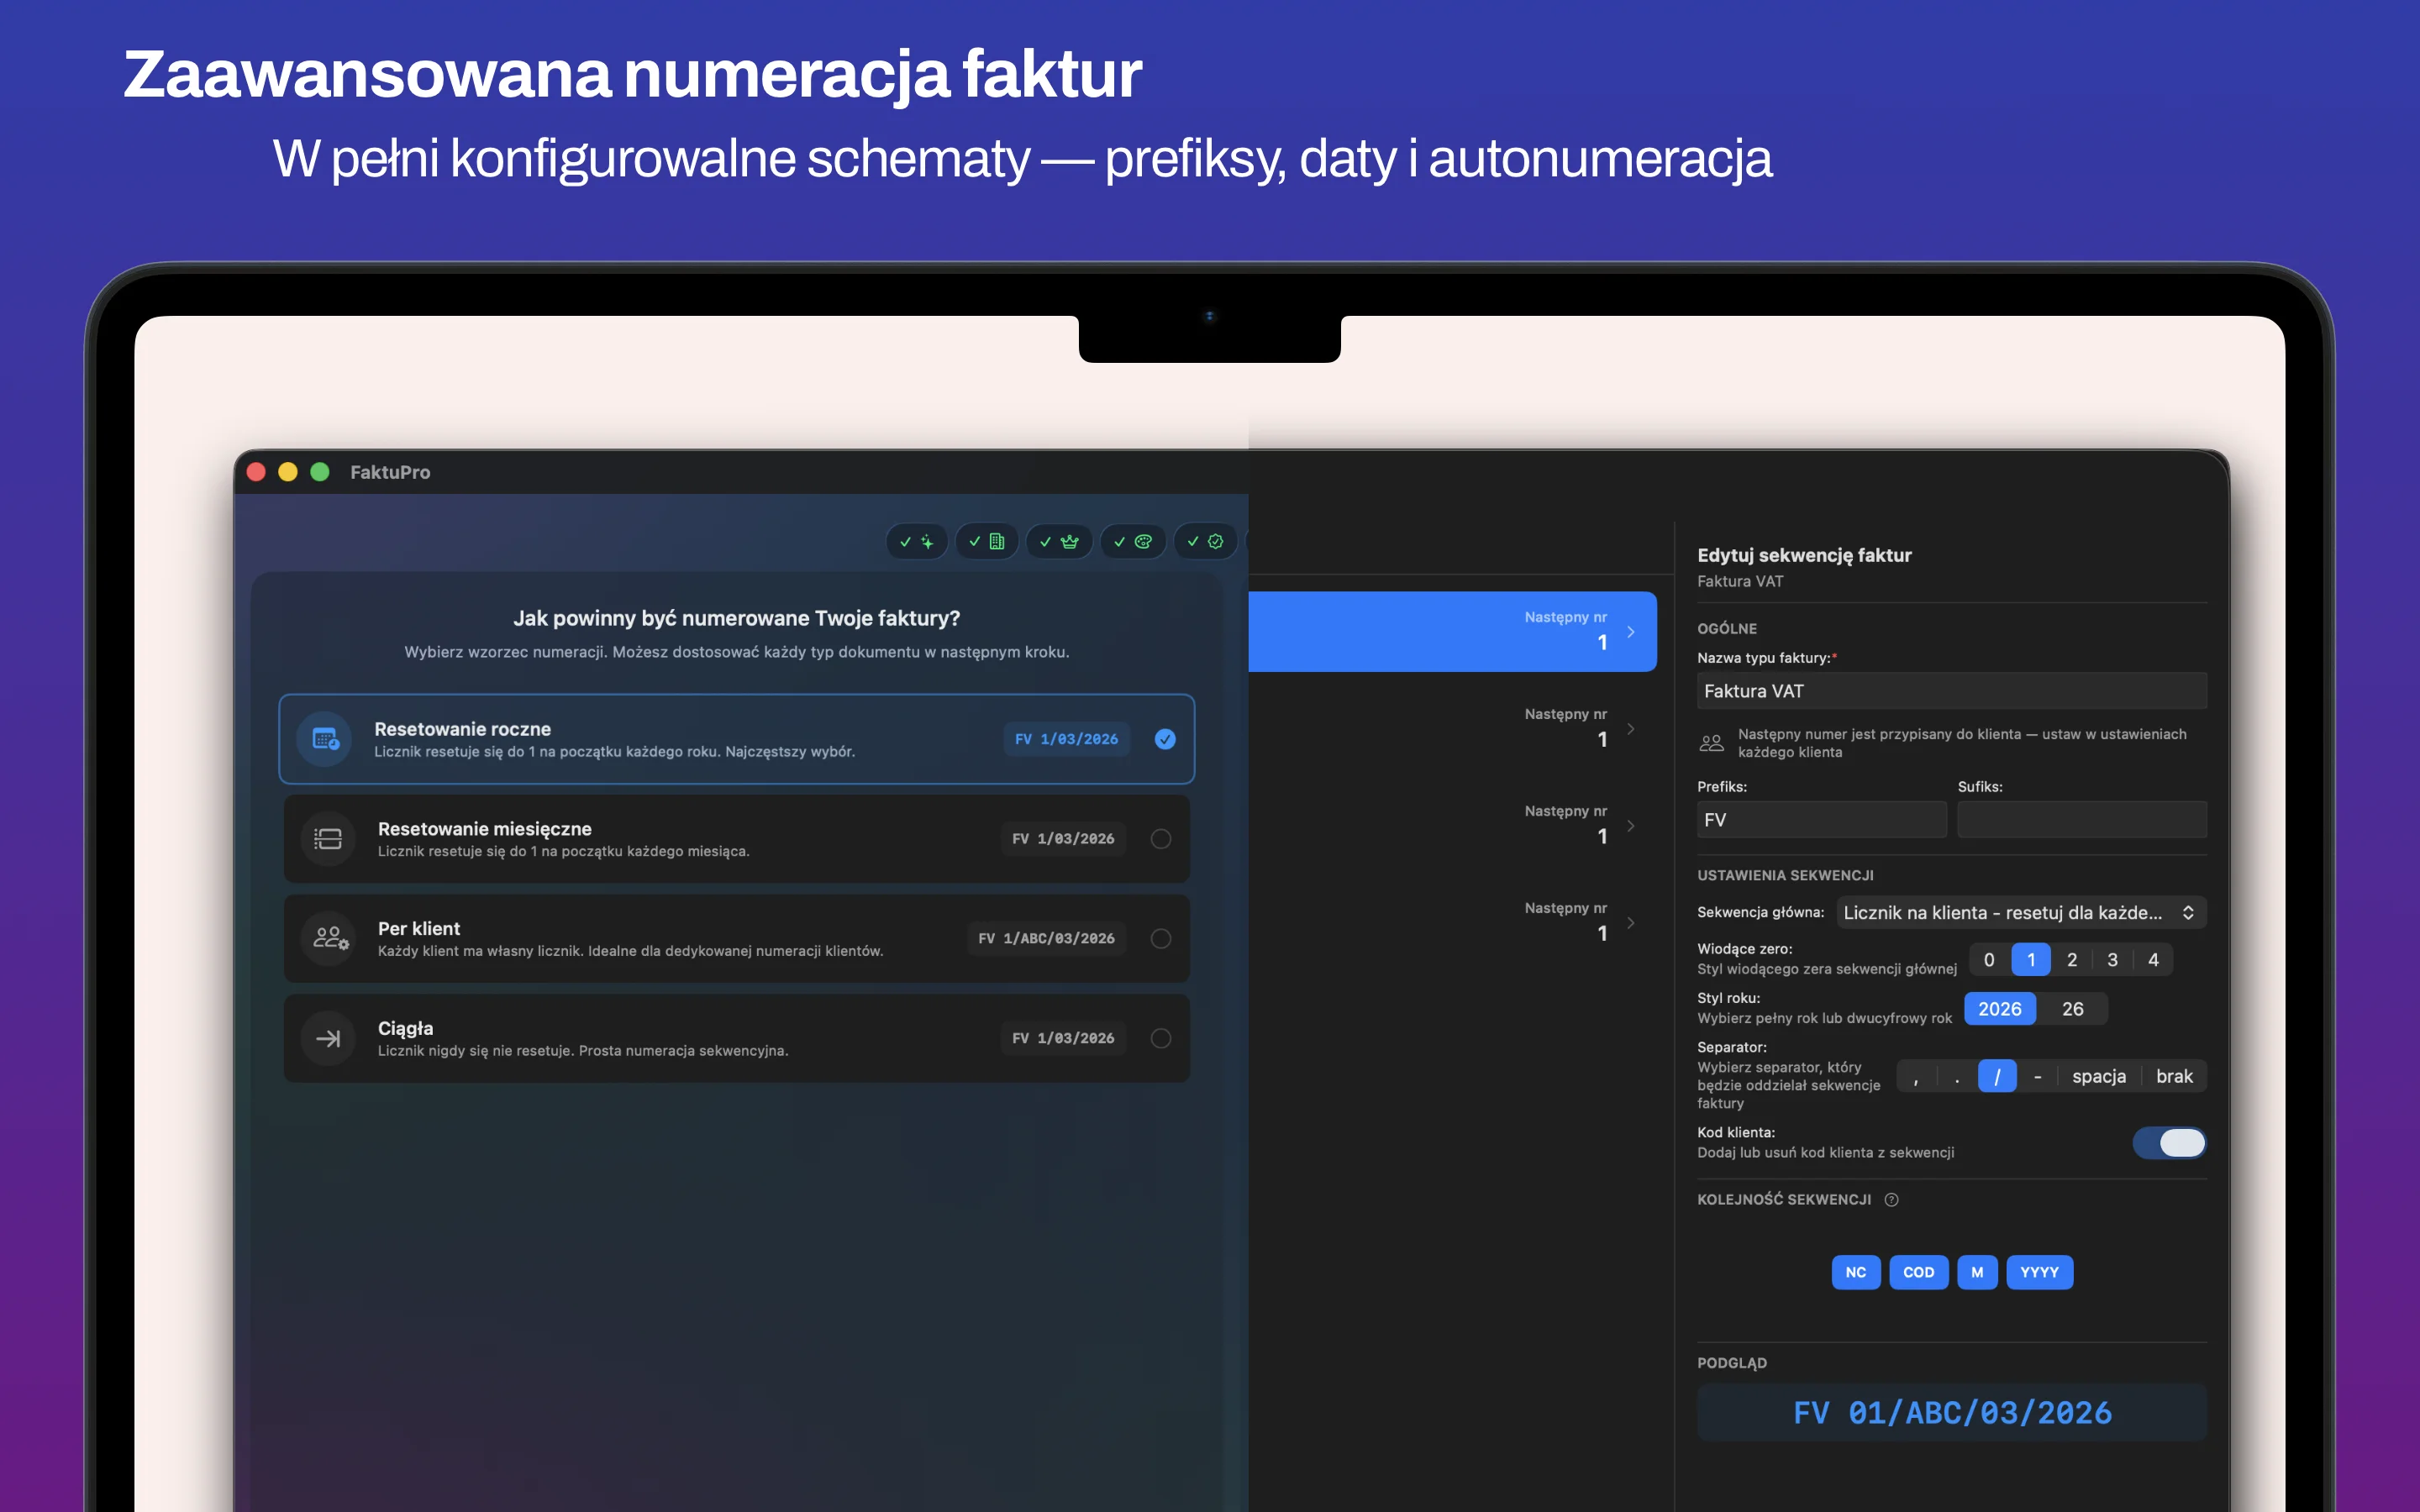Click the Edytuj sekwencję faktur heading
The height and width of the screenshot is (1512, 2420).
coord(1804,555)
